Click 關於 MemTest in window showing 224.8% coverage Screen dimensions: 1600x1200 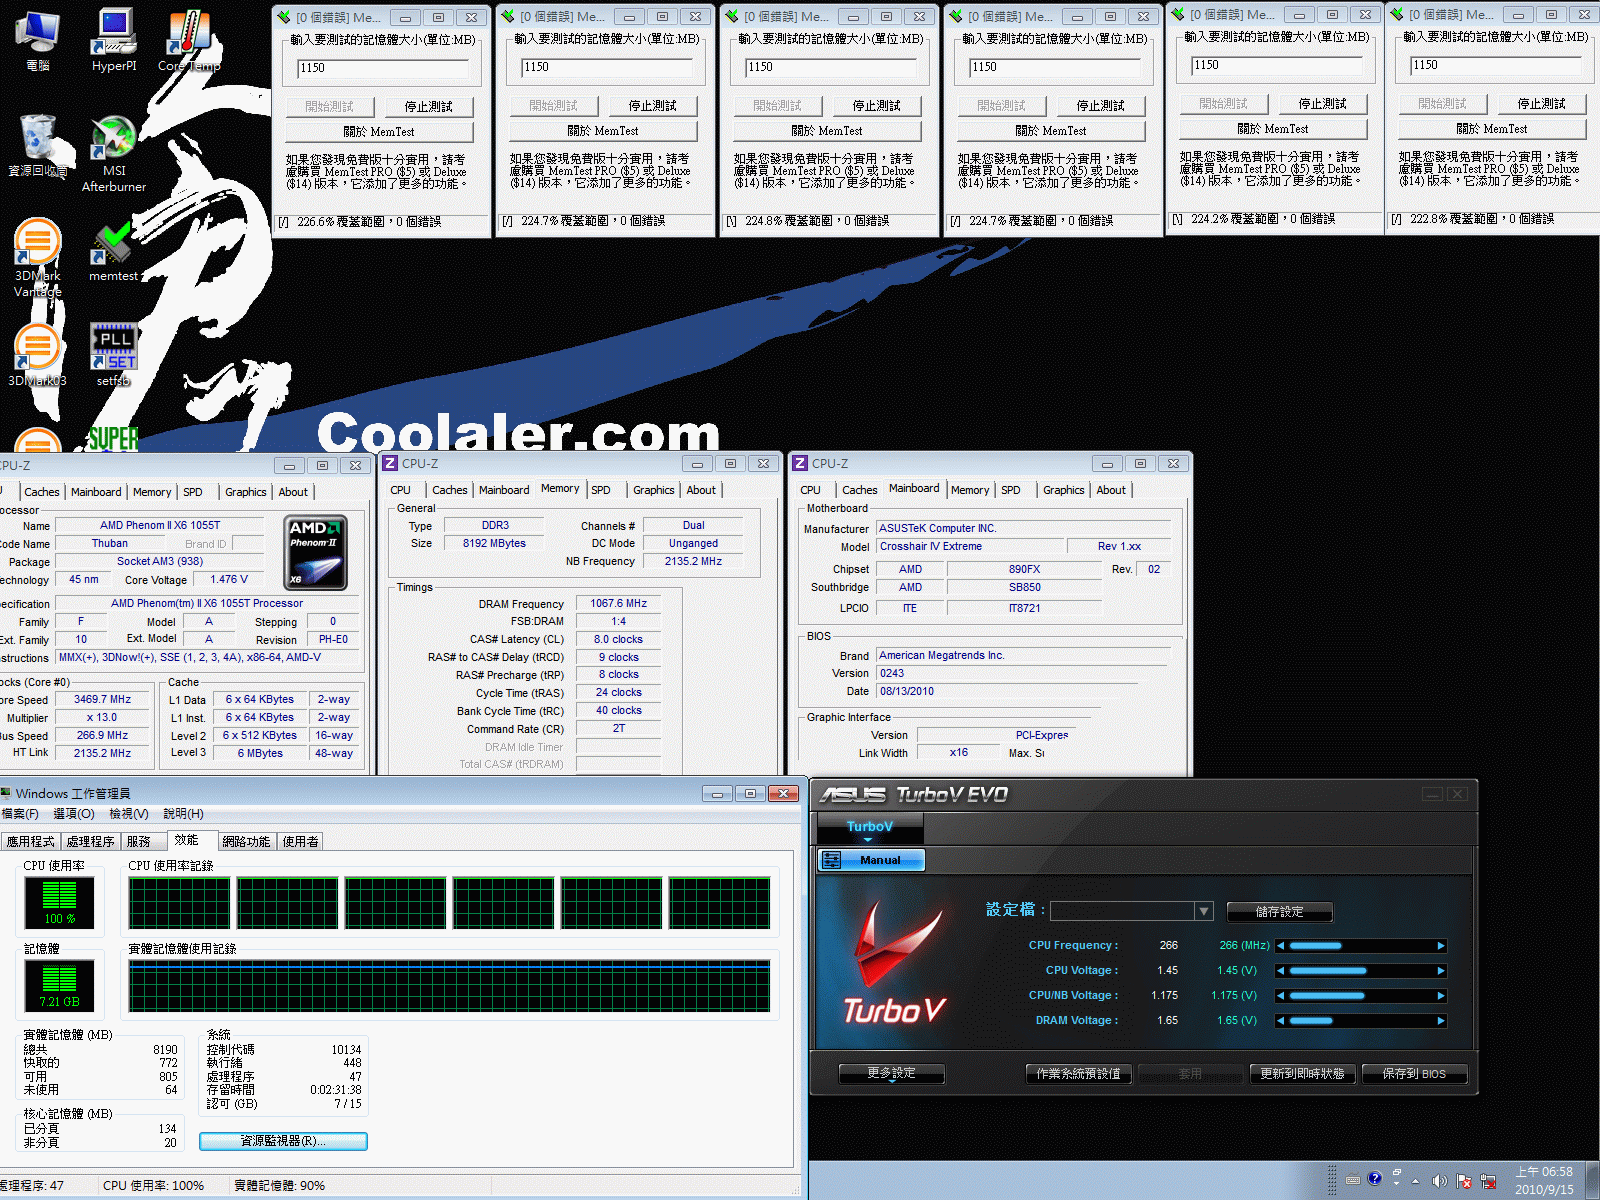827,131
